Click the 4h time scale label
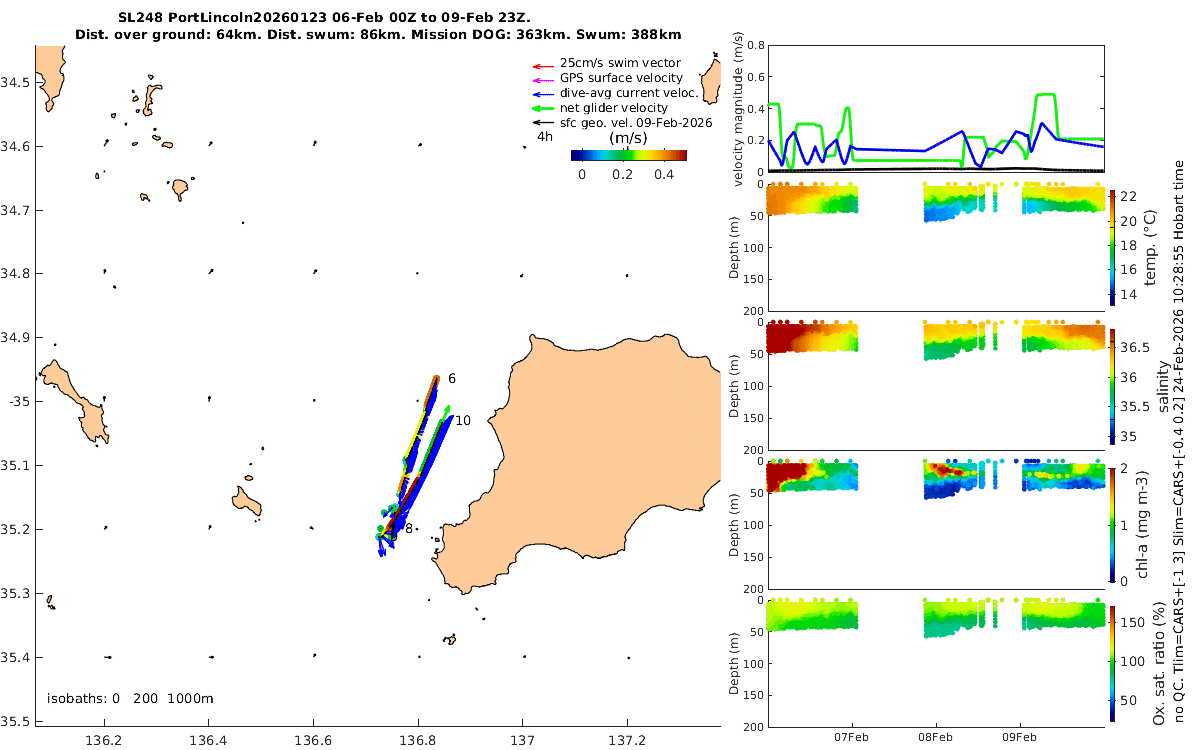1200x750 pixels. click(x=545, y=137)
